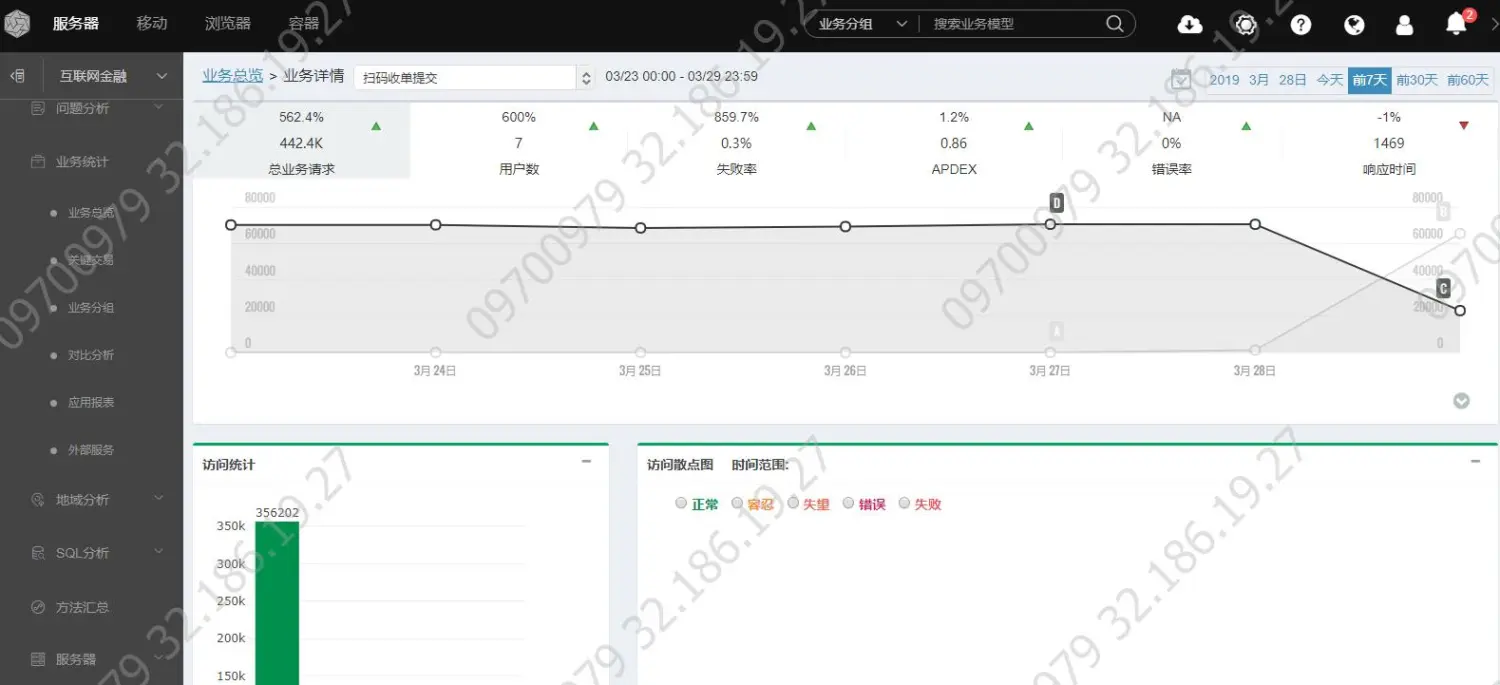Open 应用报表 in the sidebar

91,403
